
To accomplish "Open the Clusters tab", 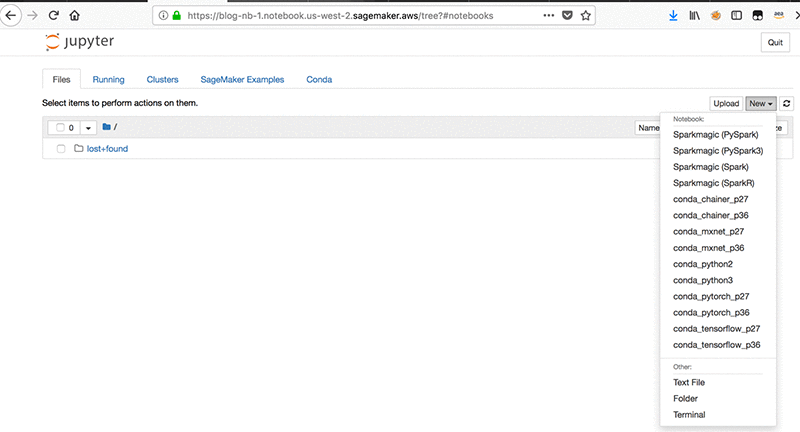I will [x=162, y=80].
